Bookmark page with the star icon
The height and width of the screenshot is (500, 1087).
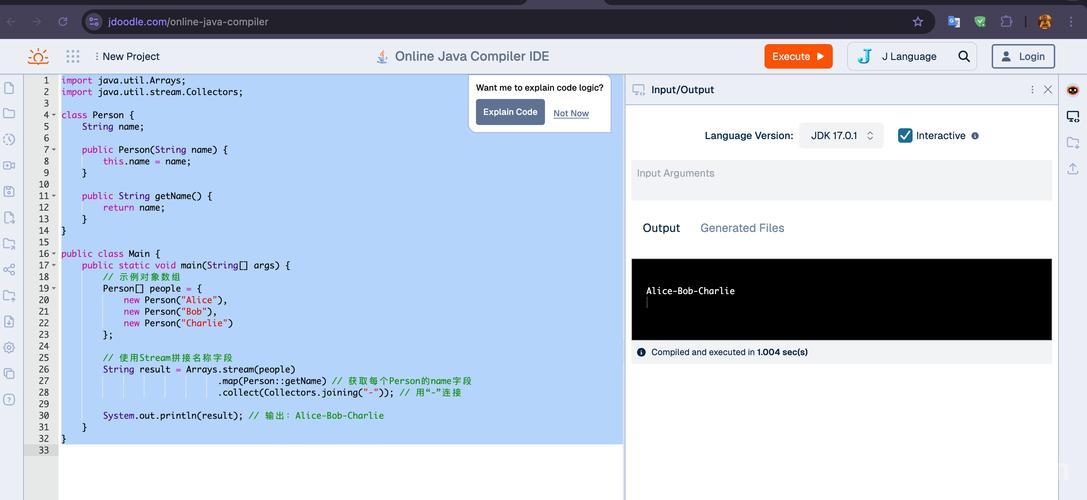918,21
